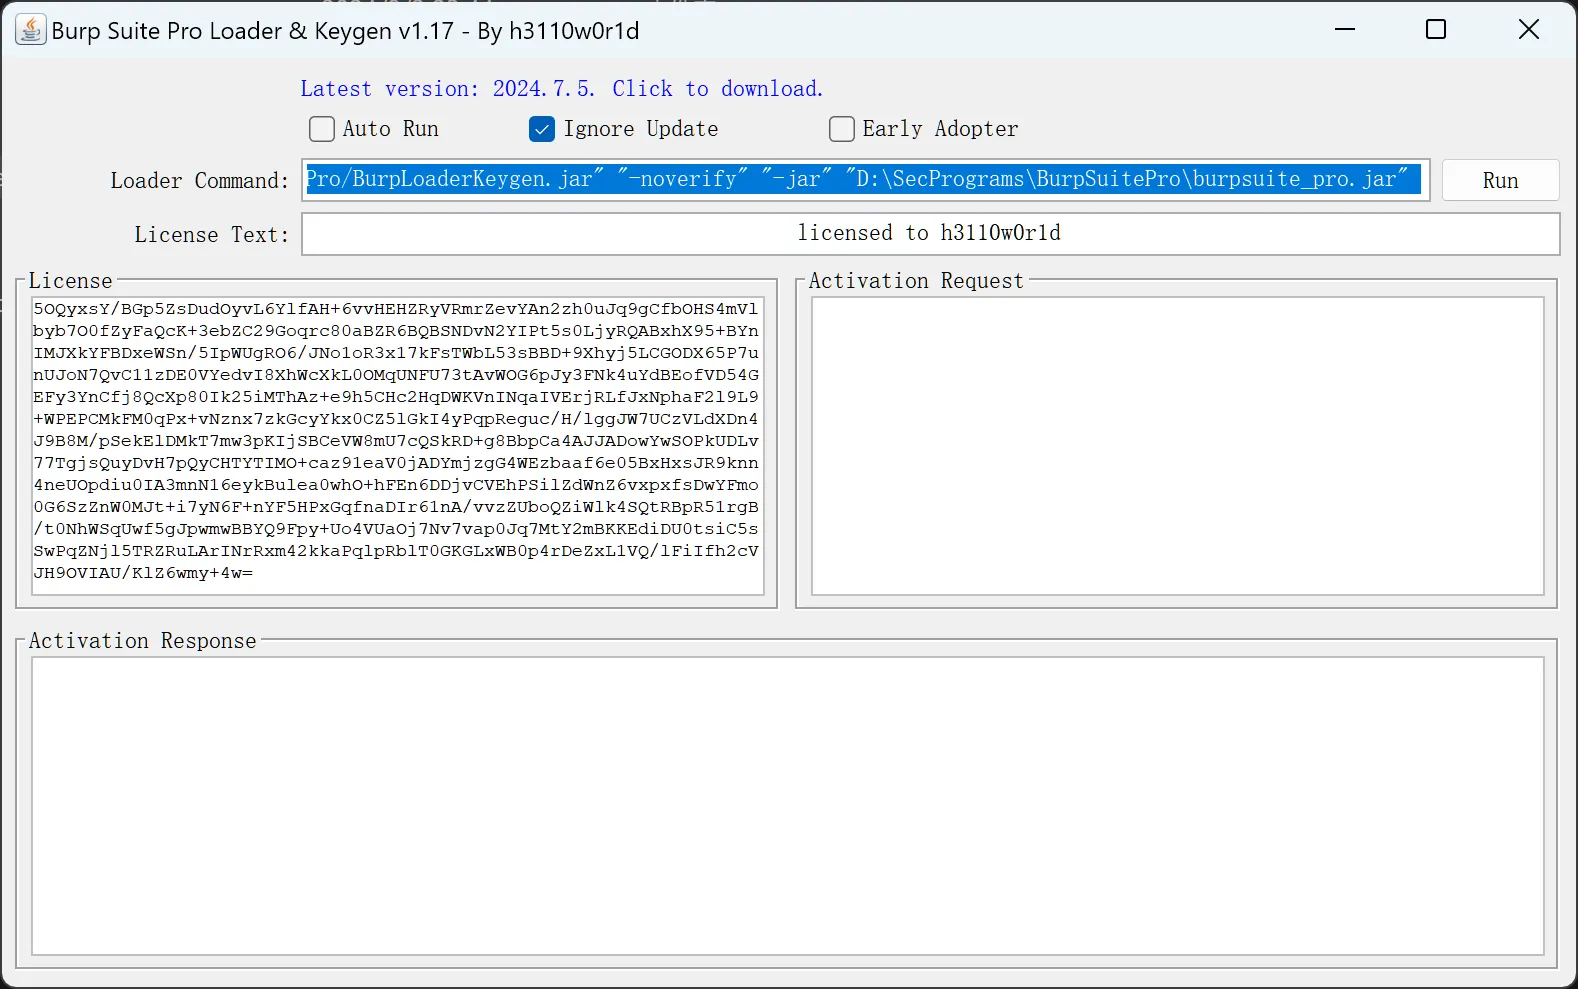Place cursor in the Activation Request box

(1178, 446)
